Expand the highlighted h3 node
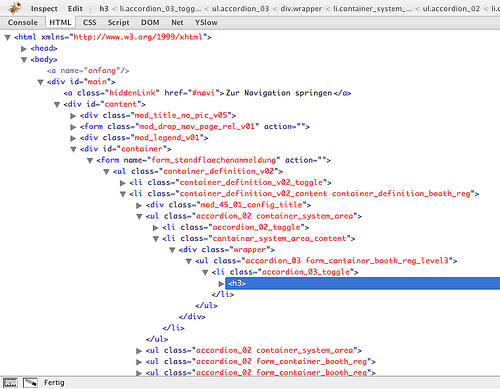The image size is (500, 389). pos(221,284)
